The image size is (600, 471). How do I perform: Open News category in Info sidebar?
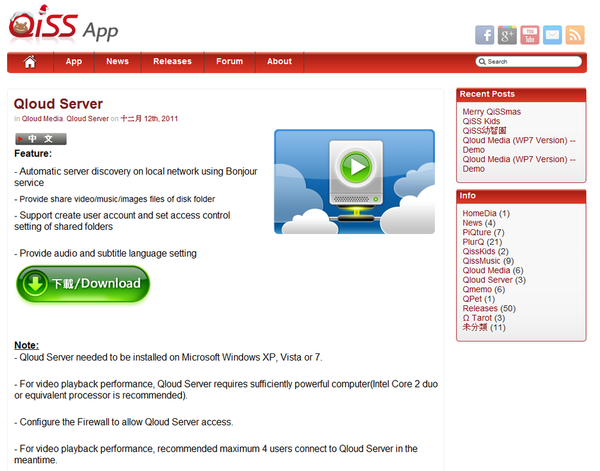(x=472, y=223)
